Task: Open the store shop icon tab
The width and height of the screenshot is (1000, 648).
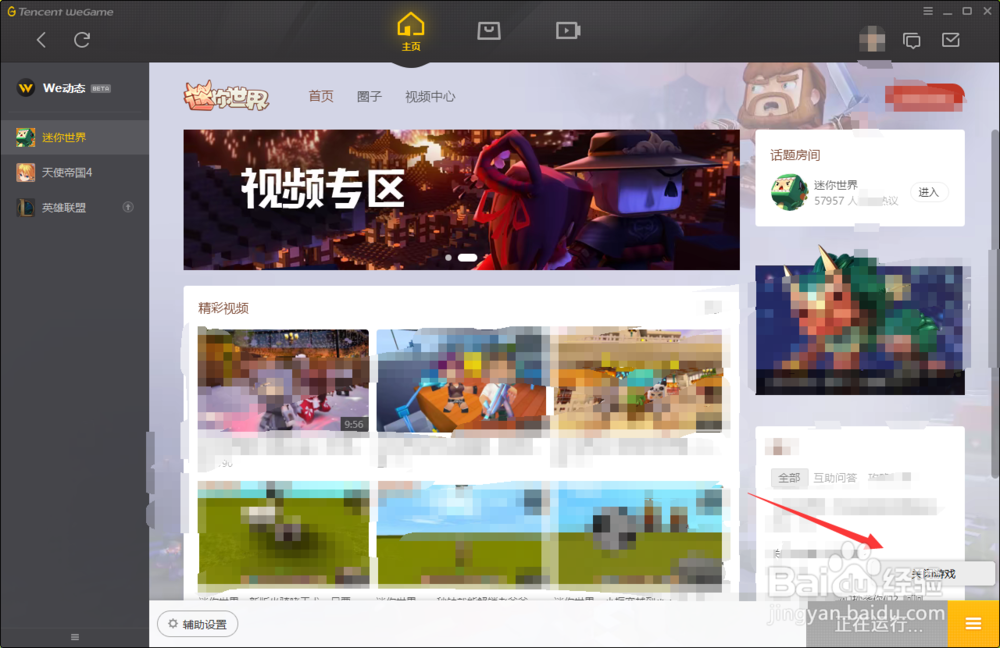Action: coord(489,30)
